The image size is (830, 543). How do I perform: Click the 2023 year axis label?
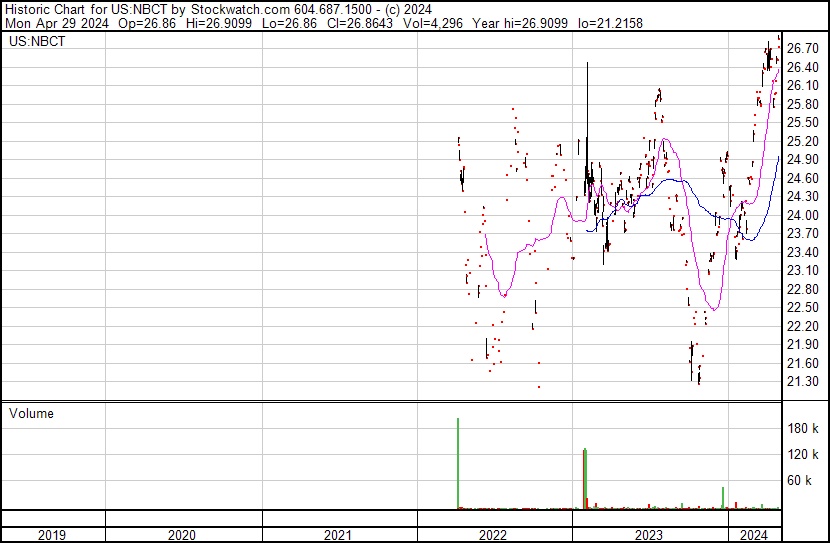point(648,535)
